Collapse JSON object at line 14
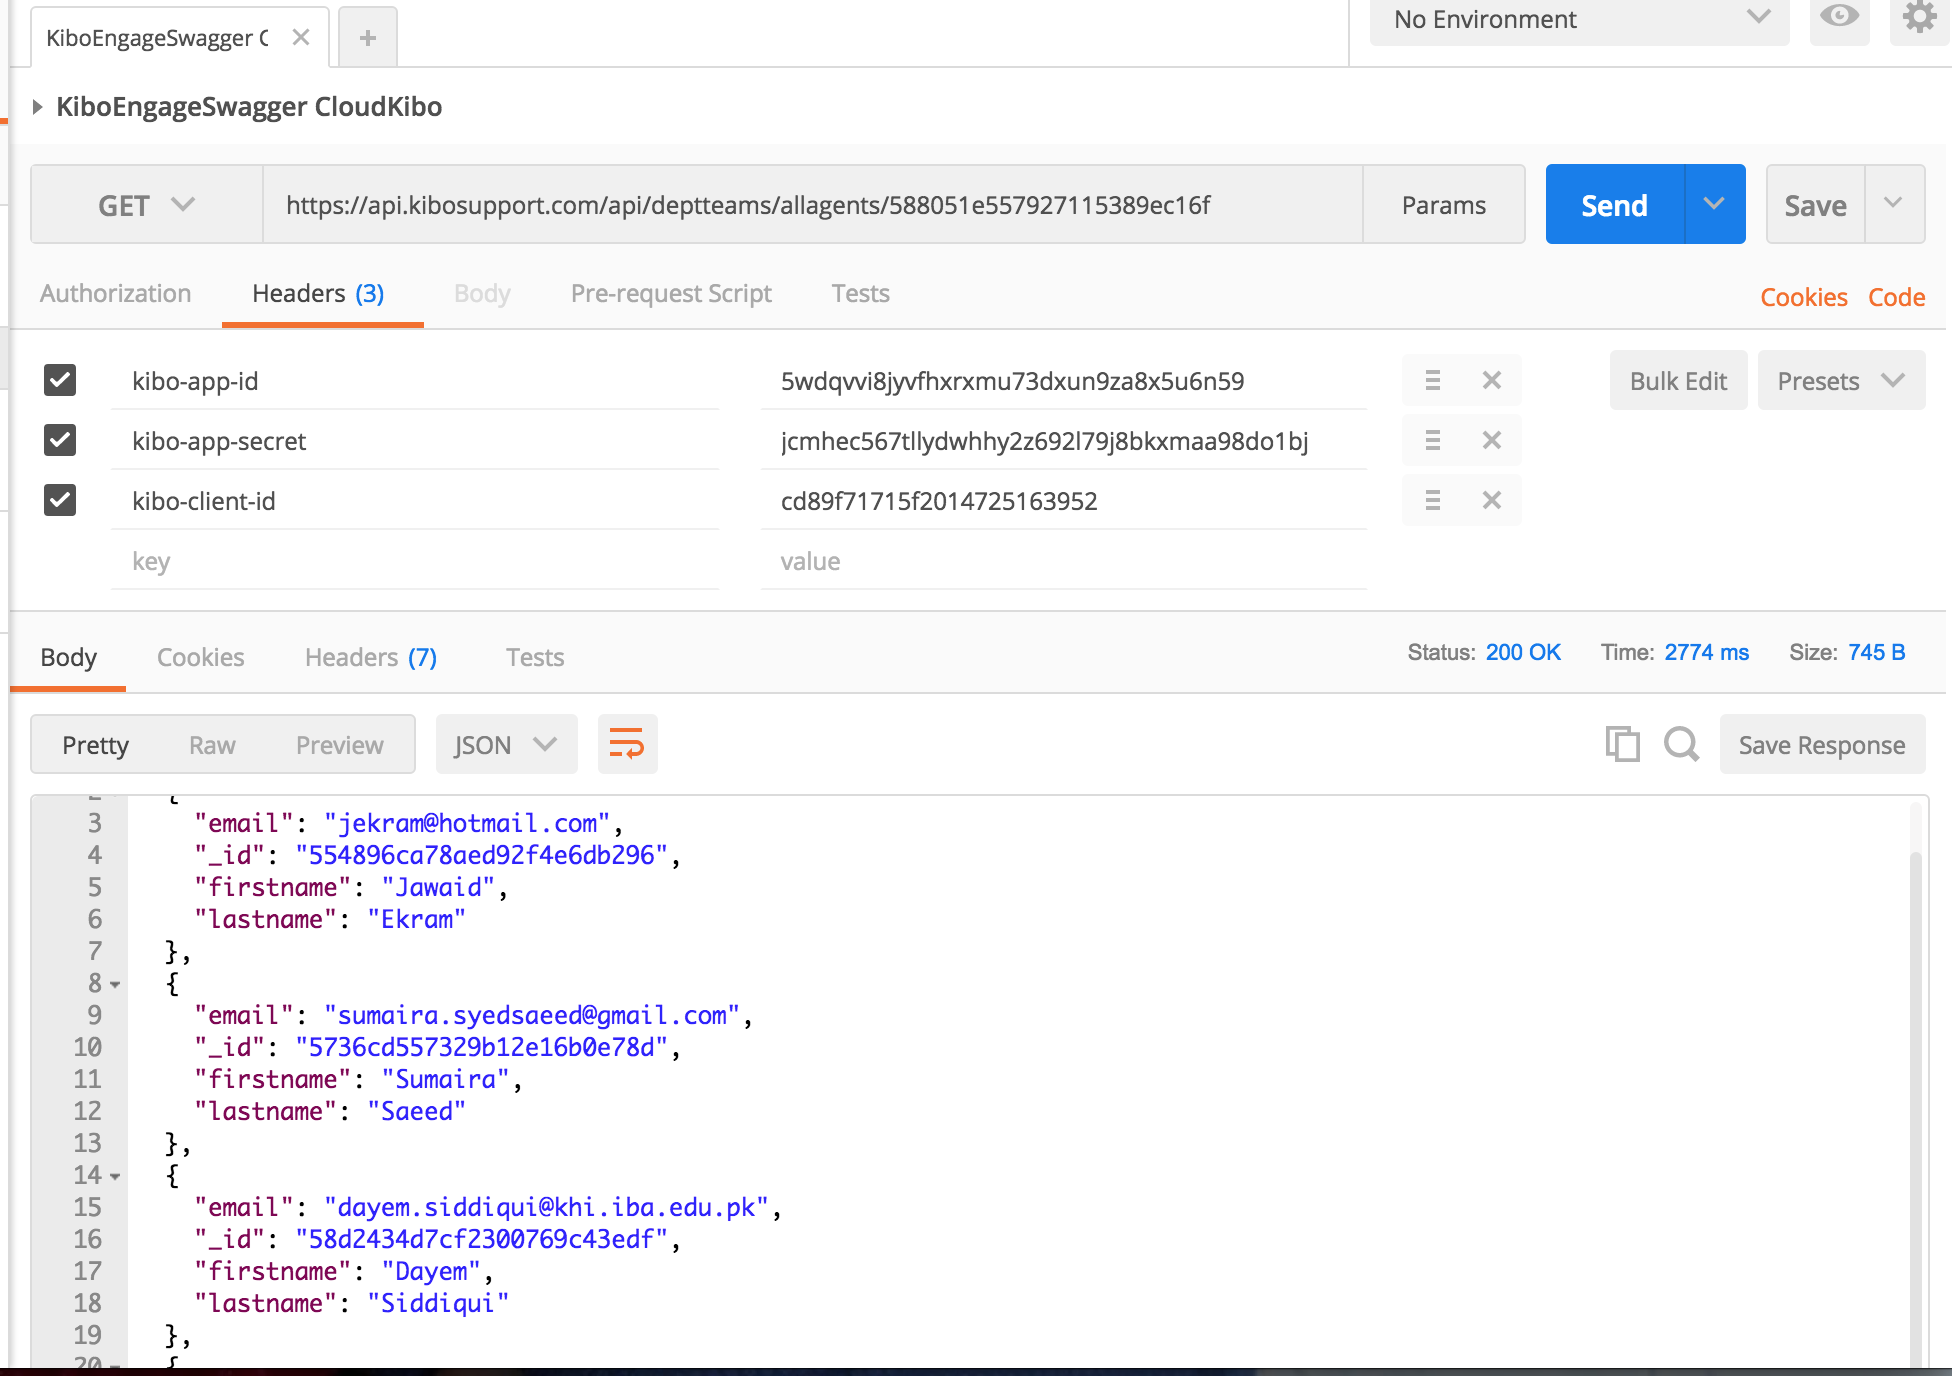The width and height of the screenshot is (1952, 1376). [x=115, y=1177]
